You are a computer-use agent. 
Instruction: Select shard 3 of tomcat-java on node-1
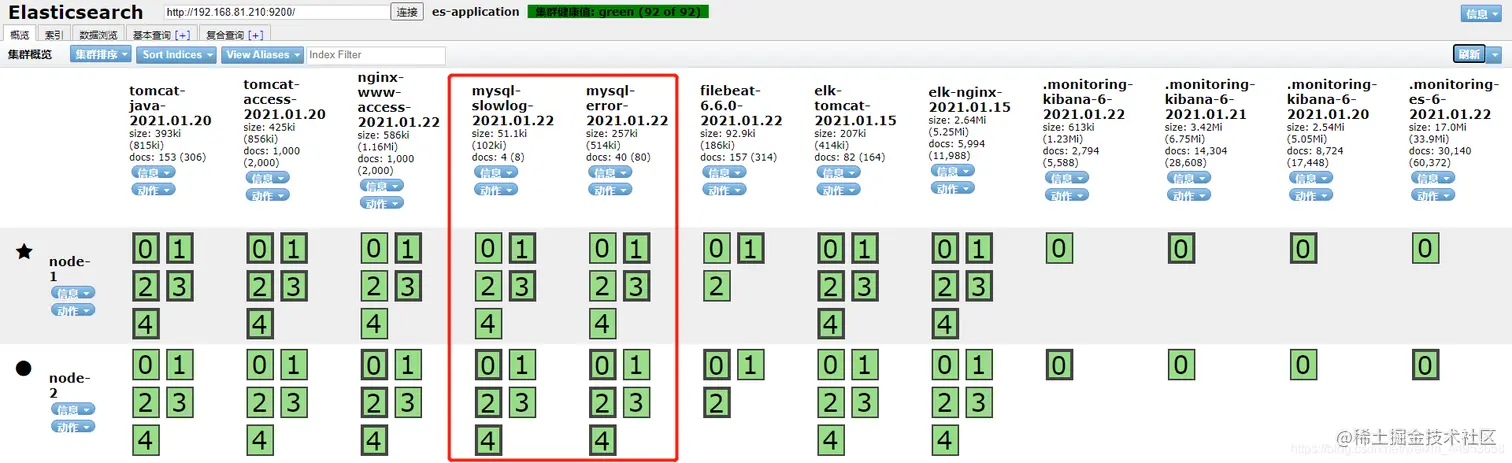click(179, 287)
